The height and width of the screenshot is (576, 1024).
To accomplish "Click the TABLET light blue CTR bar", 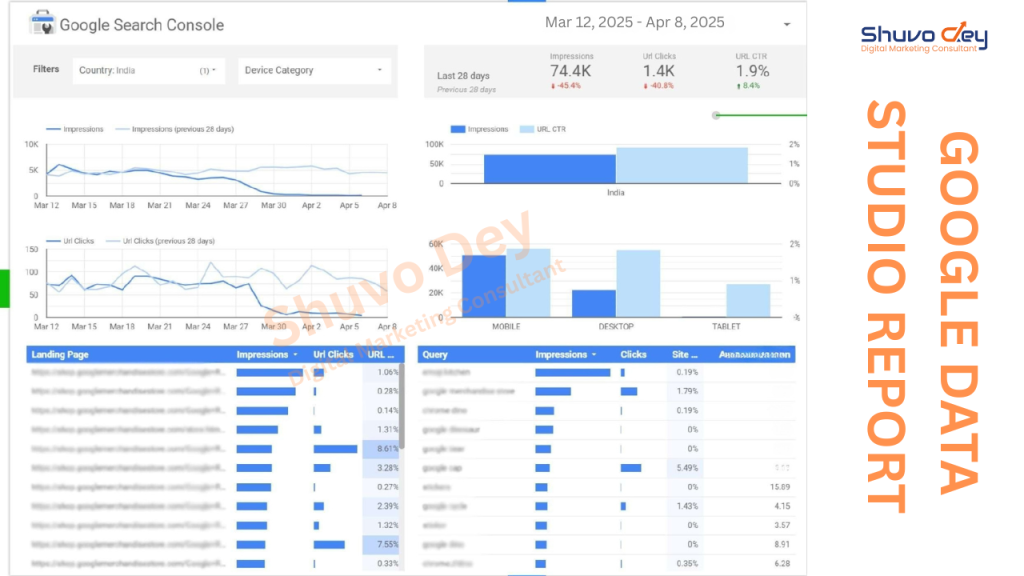I will [x=748, y=301].
